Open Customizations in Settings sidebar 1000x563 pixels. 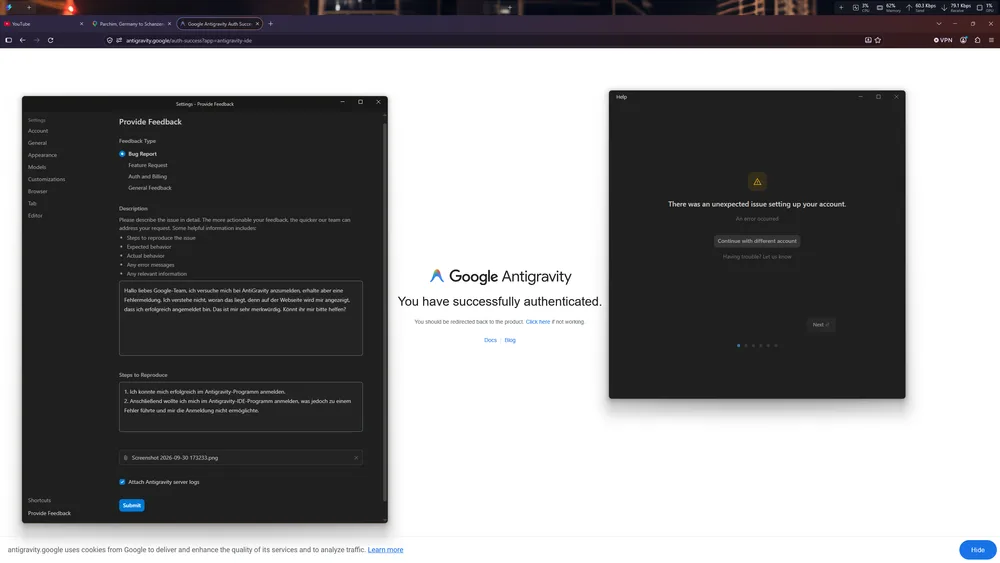click(x=46, y=179)
